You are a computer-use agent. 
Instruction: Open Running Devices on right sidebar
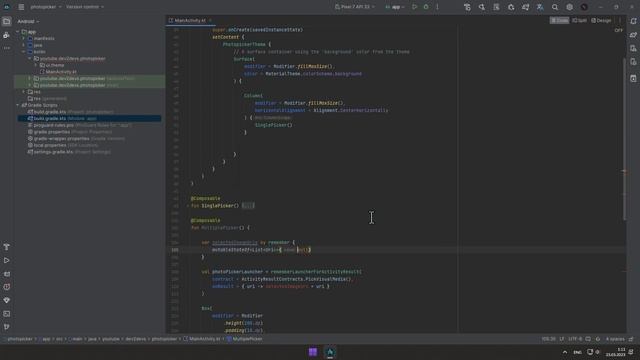(x=633, y=62)
